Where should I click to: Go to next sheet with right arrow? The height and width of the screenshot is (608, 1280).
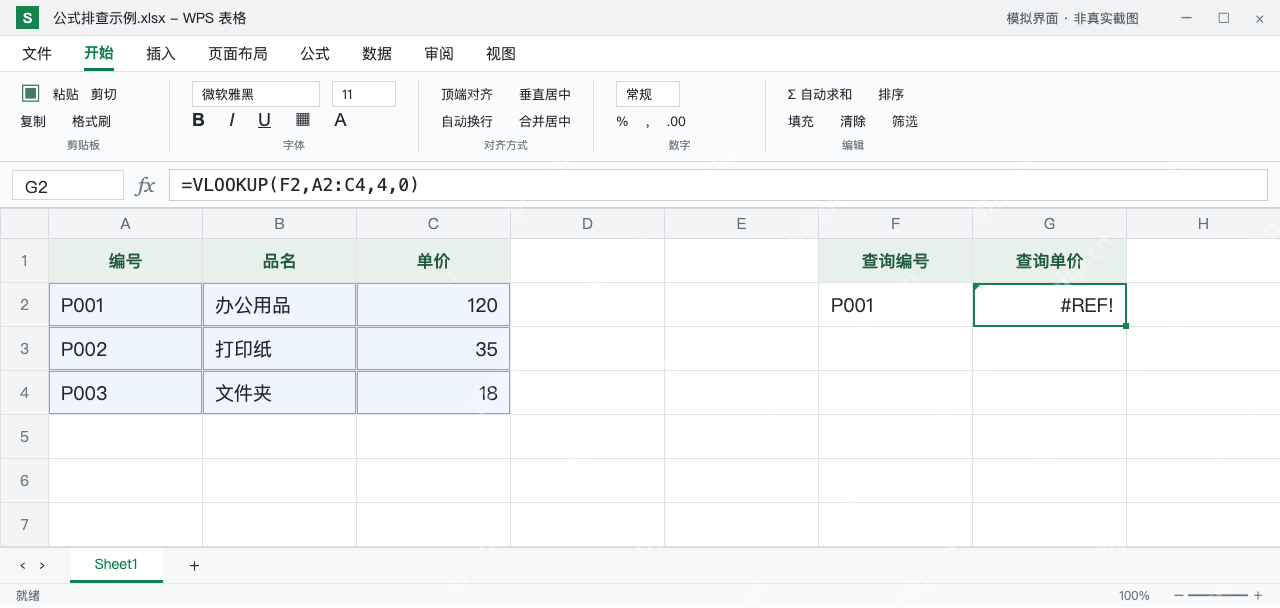click(42, 566)
